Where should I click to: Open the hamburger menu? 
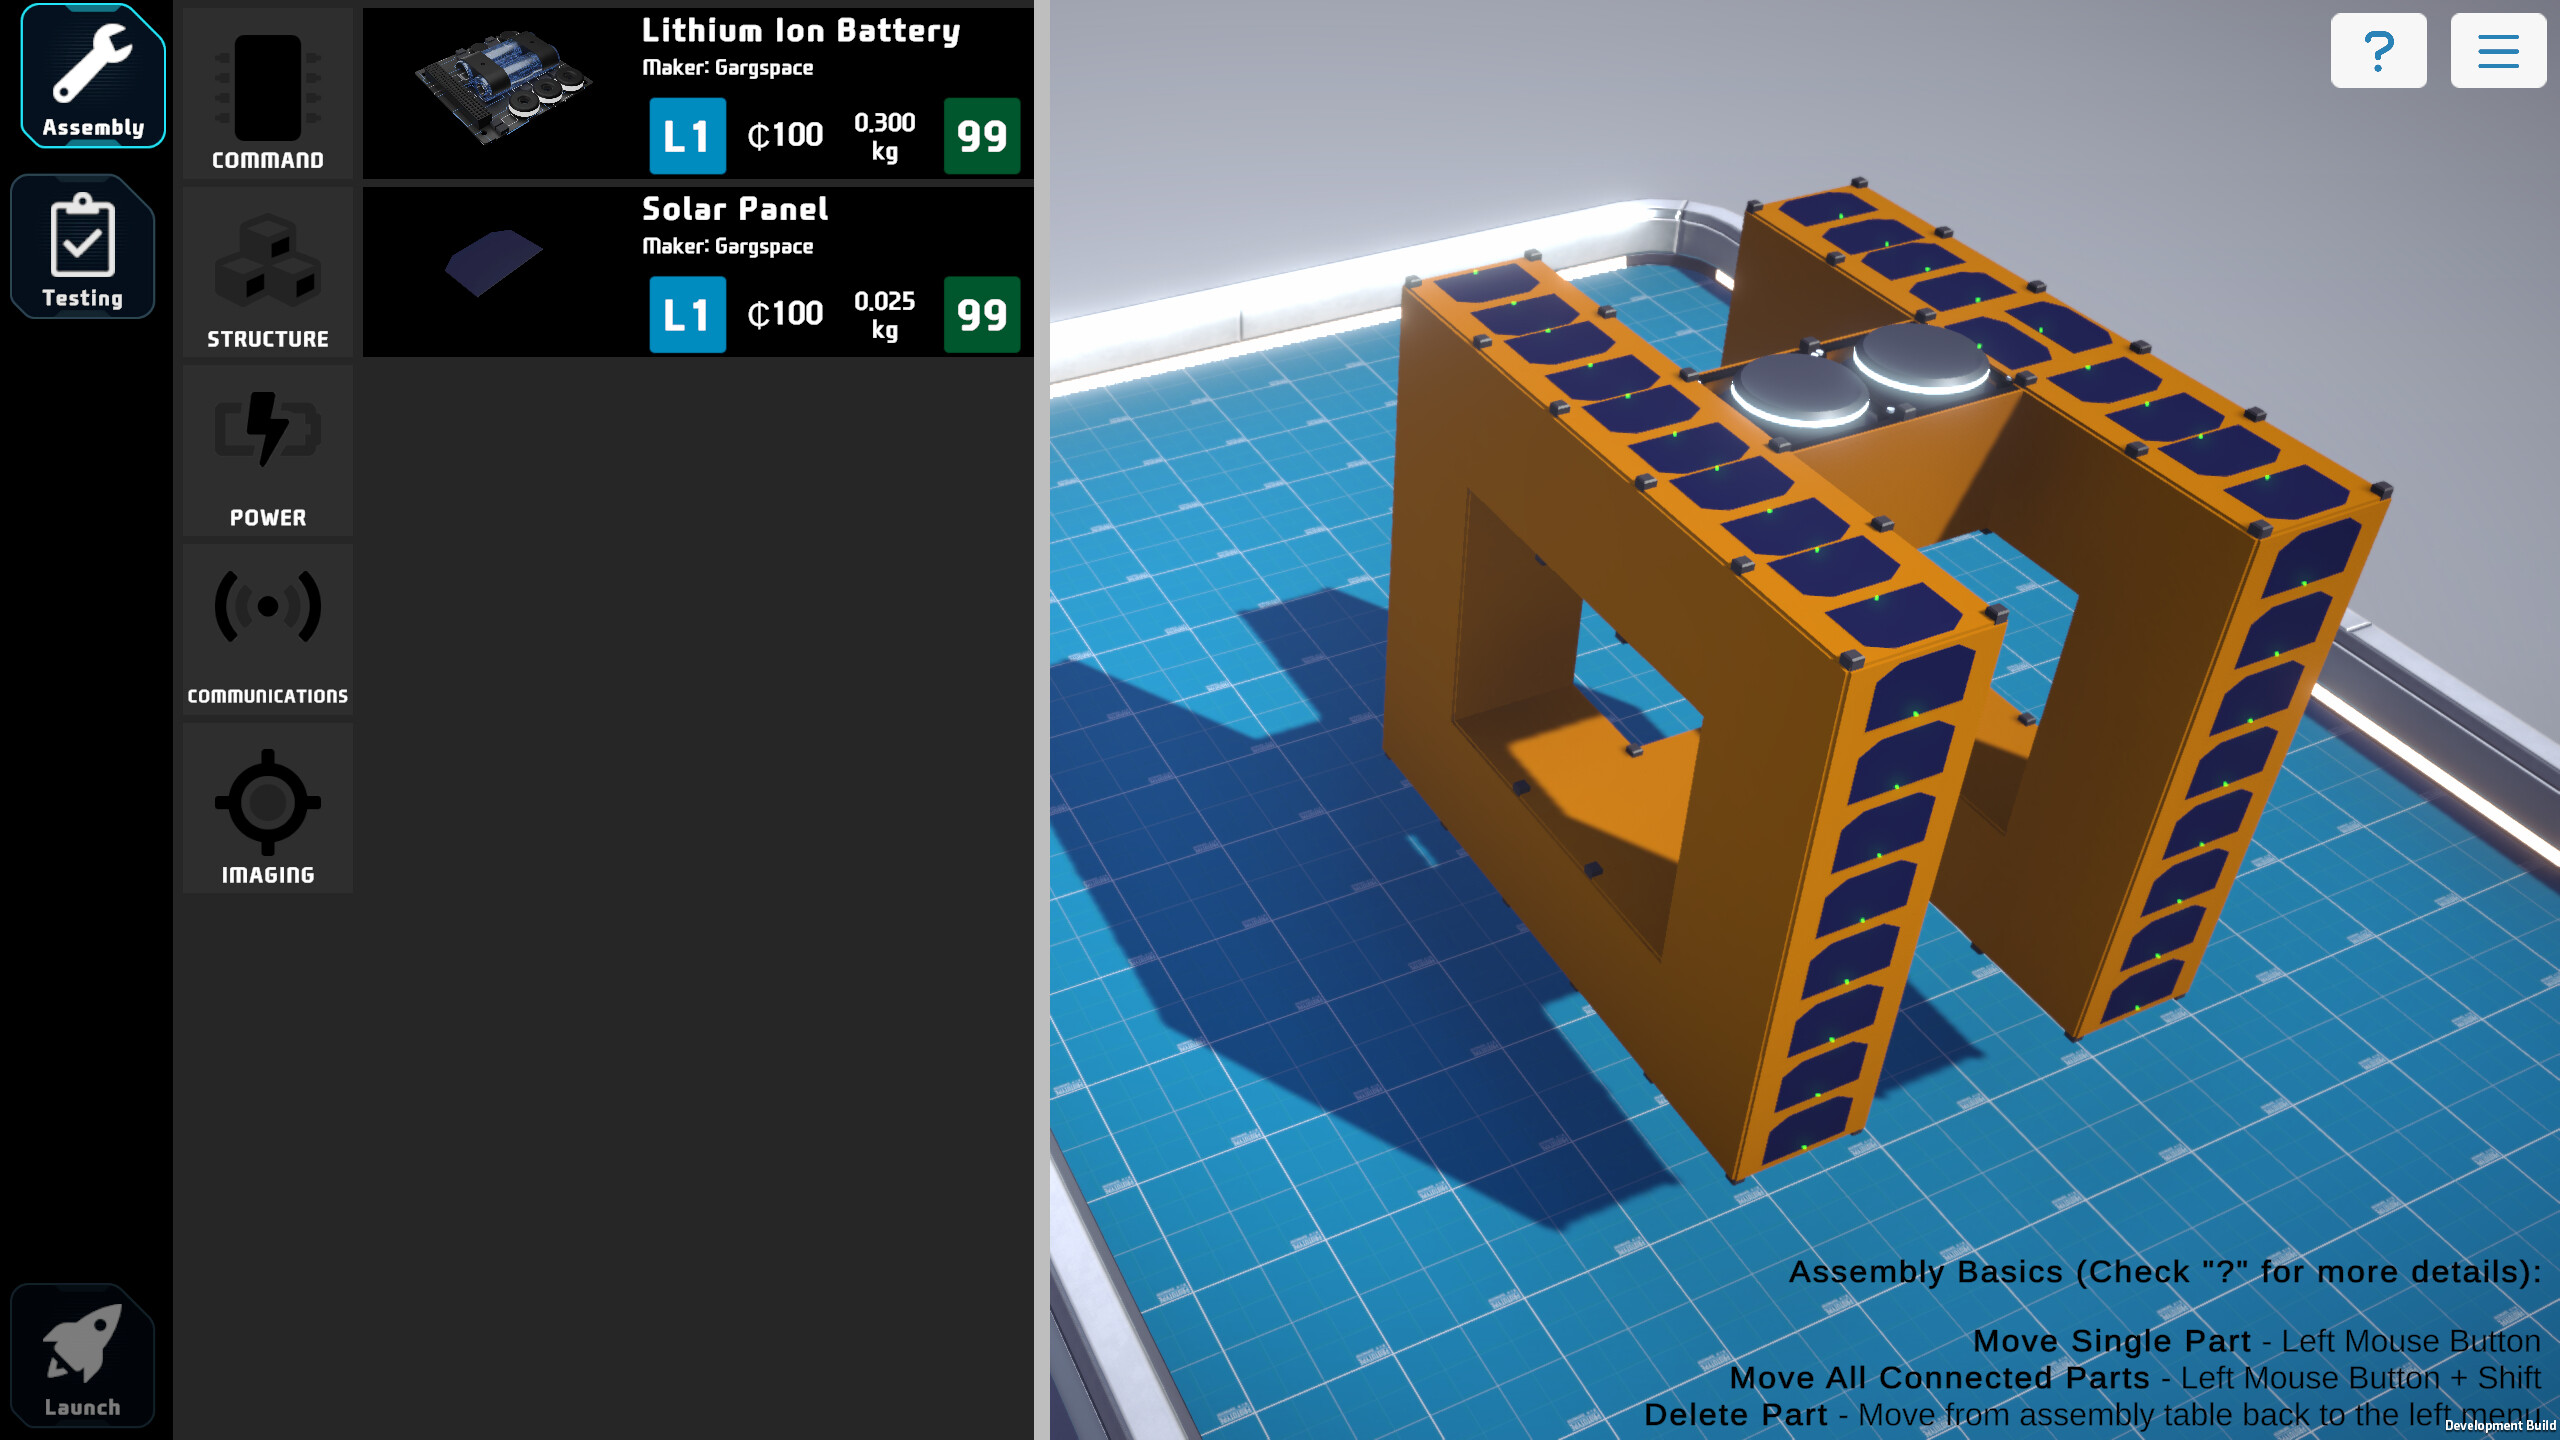(x=2498, y=50)
